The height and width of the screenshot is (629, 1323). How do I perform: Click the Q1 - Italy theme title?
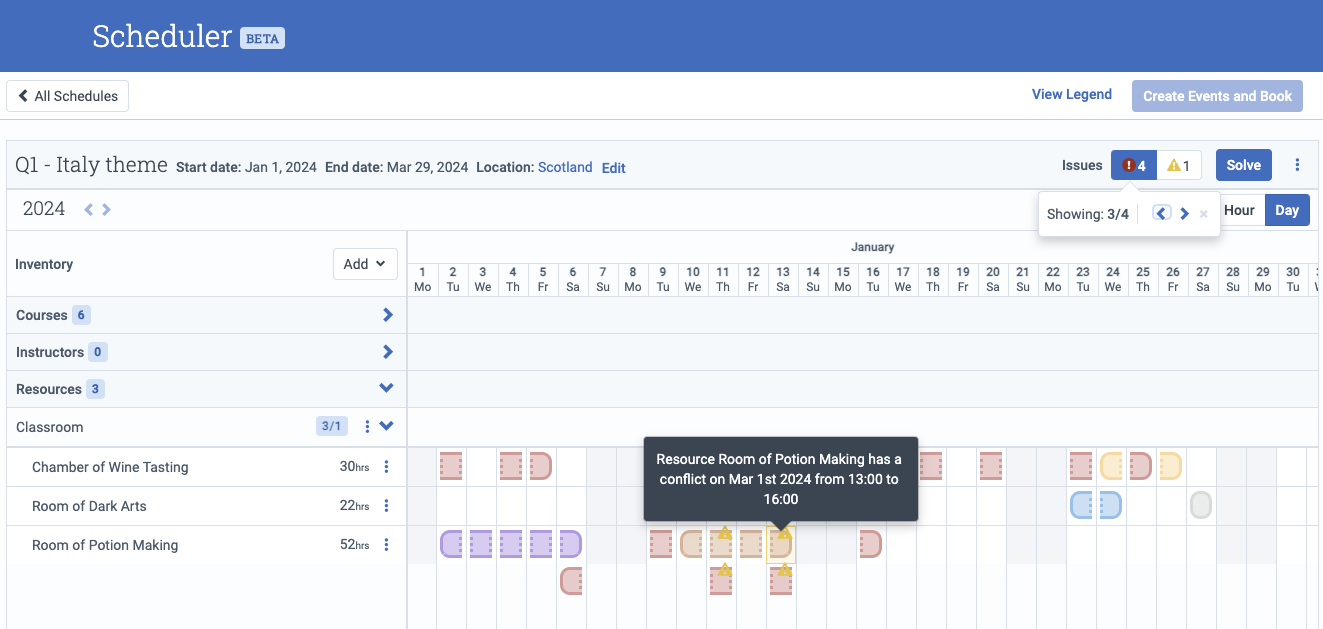(x=92, y=165)
